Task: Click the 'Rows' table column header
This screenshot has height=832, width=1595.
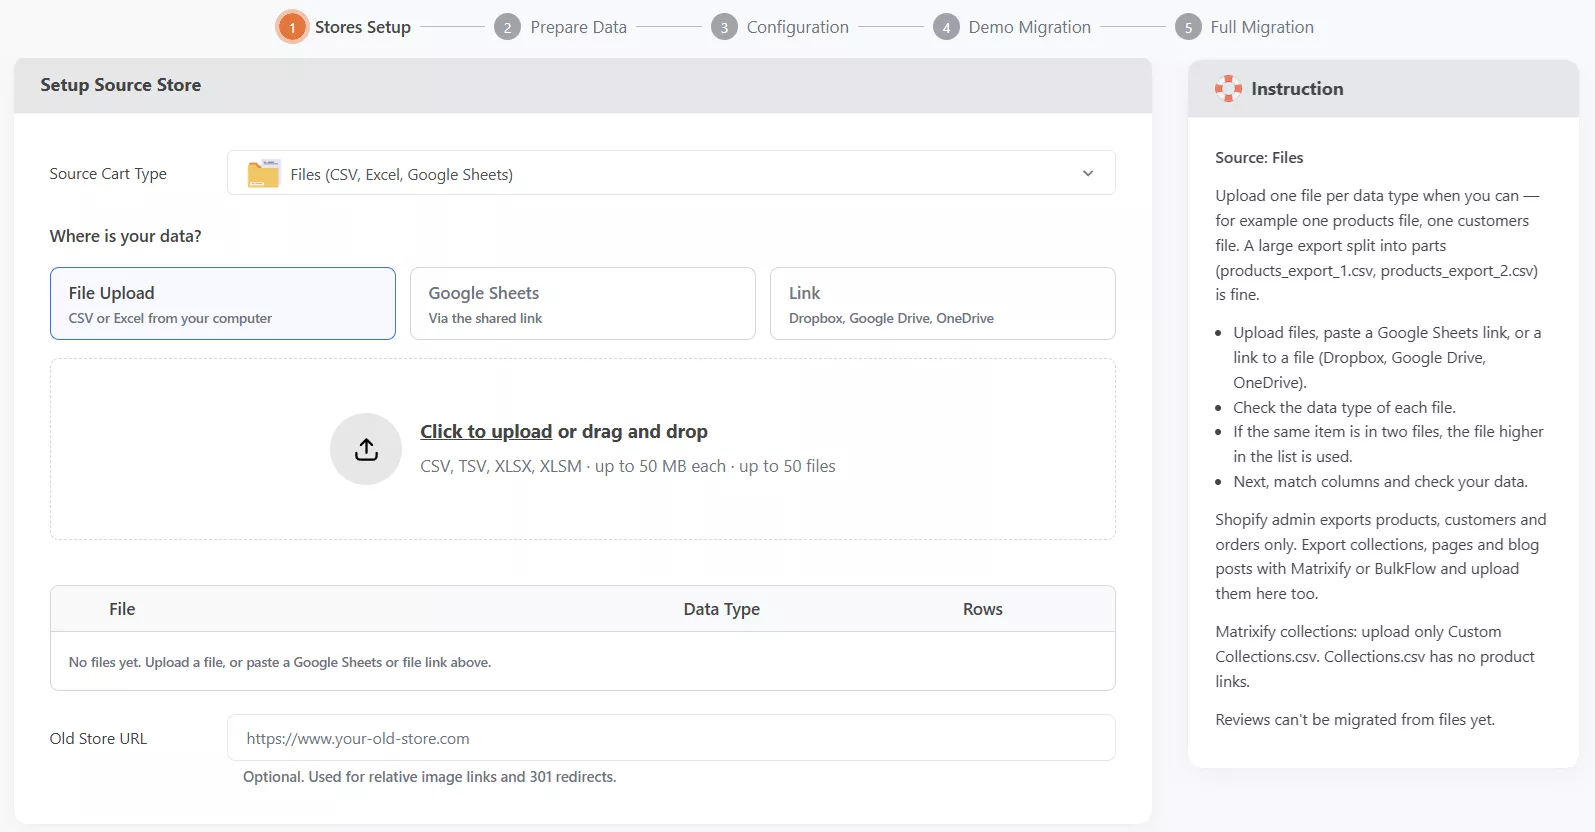Action: coord(983,609)
